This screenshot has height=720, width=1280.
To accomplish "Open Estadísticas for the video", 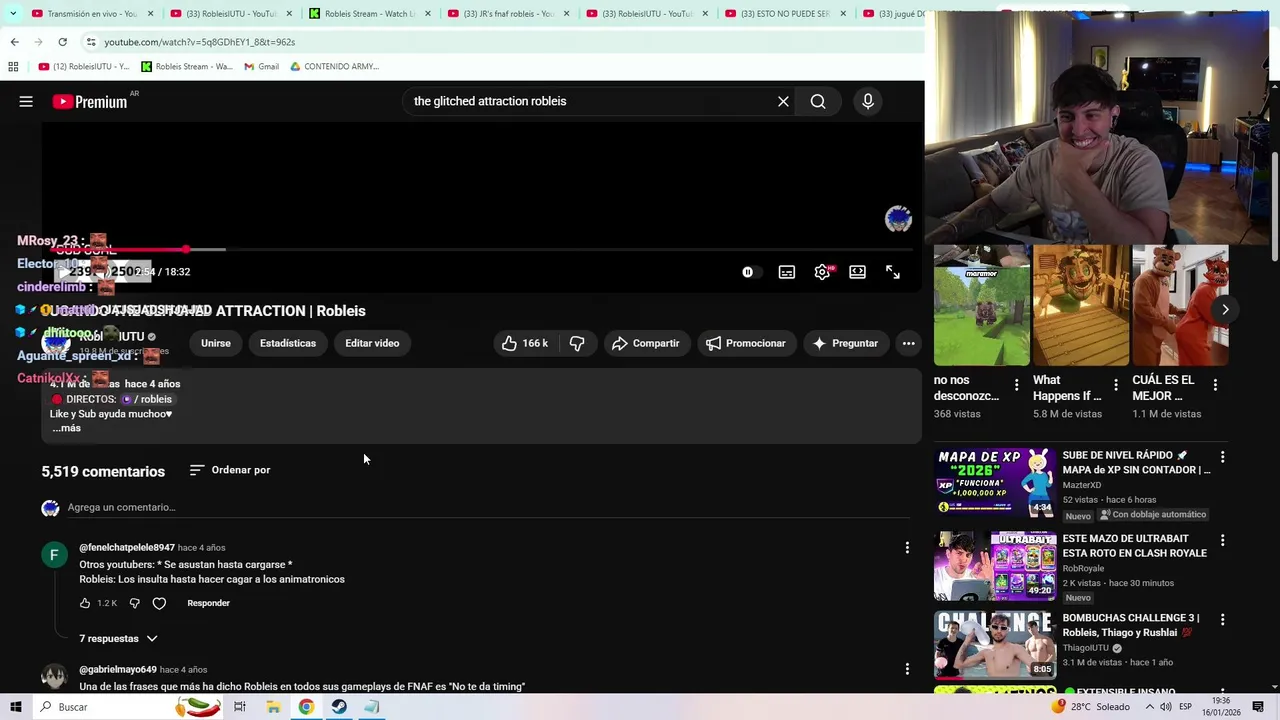I will tap(288, 343).
